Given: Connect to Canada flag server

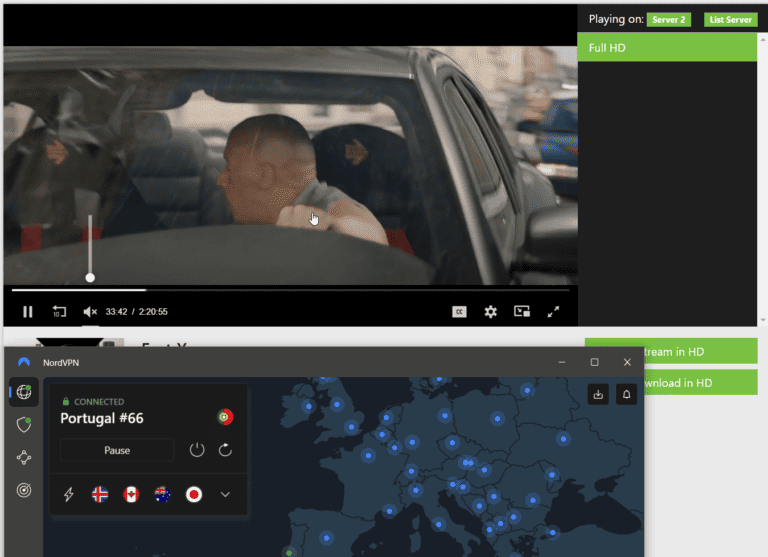Looking at the screenshot, I should (x=131, y=494).
